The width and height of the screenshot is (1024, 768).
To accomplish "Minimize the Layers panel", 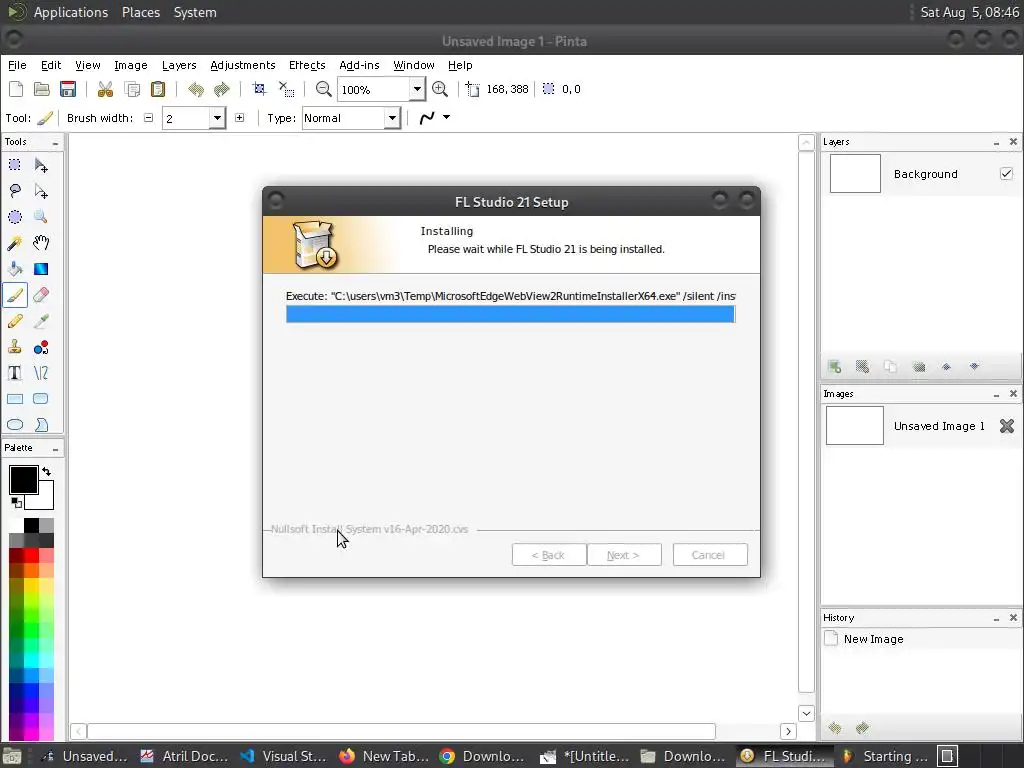I will [x=997, y=142].
